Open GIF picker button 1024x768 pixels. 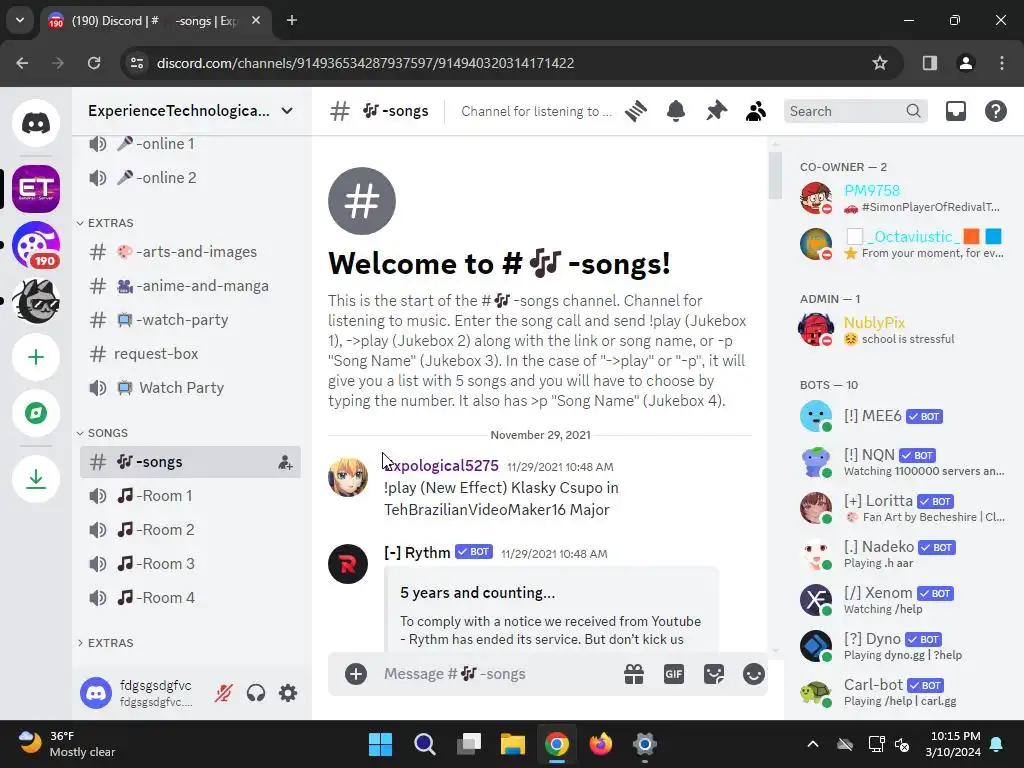[673, 674]
